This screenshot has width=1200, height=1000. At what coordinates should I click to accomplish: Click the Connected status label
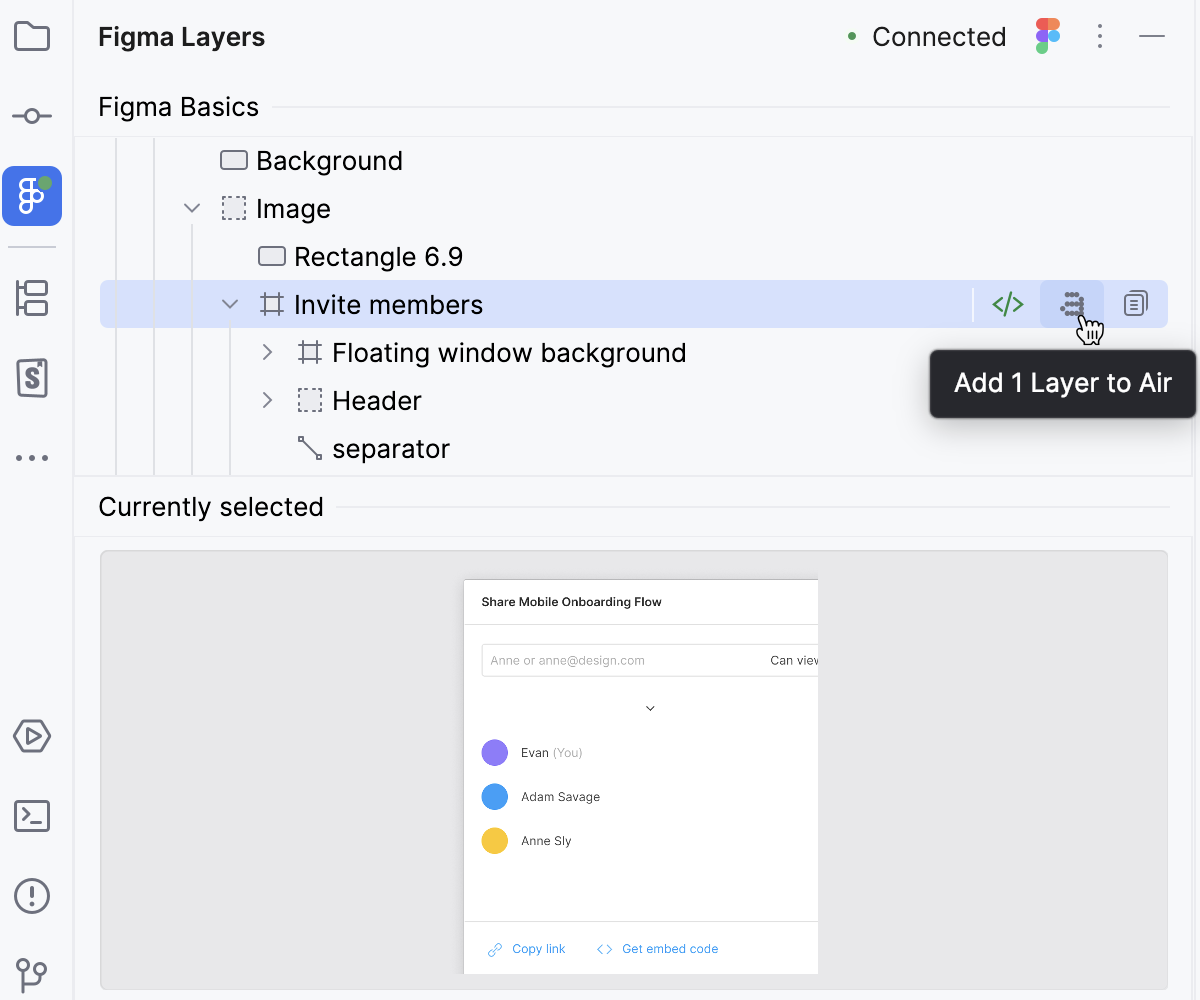[x=939, y=37]
